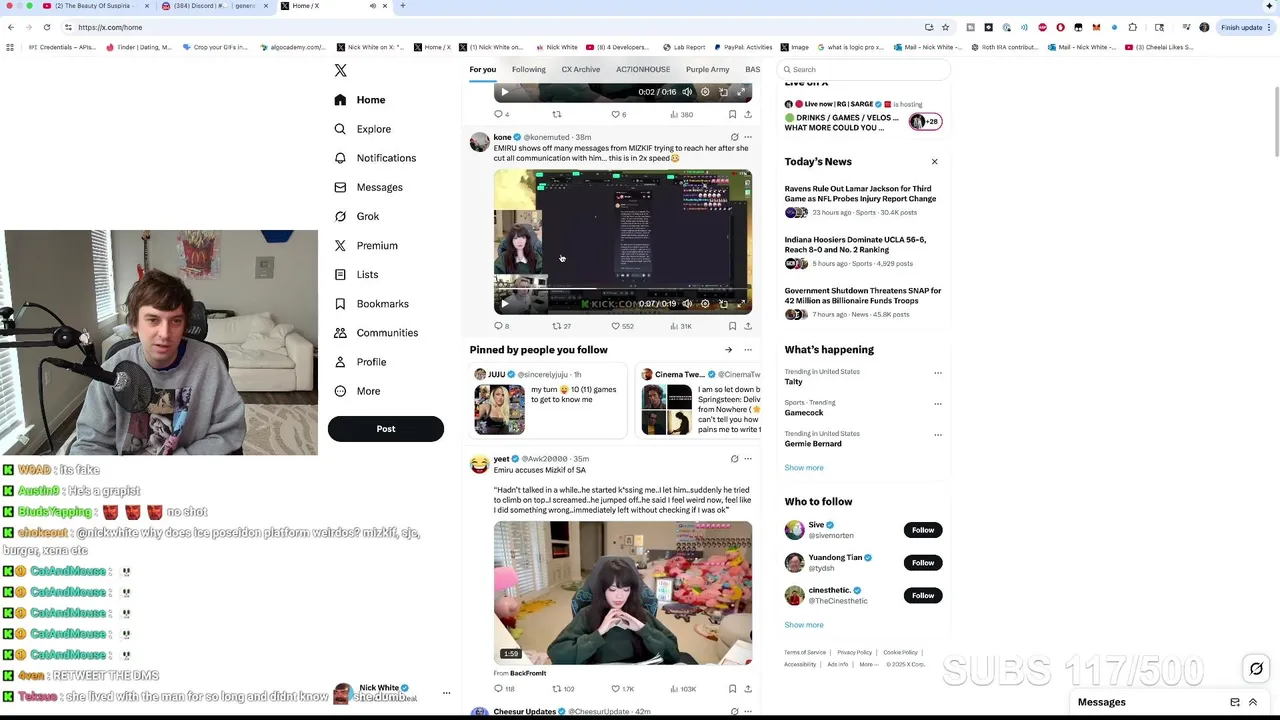Mute the kone video player
Image resolution: width=1280 pixels, height=720 pixels.
tap(687, 304)
